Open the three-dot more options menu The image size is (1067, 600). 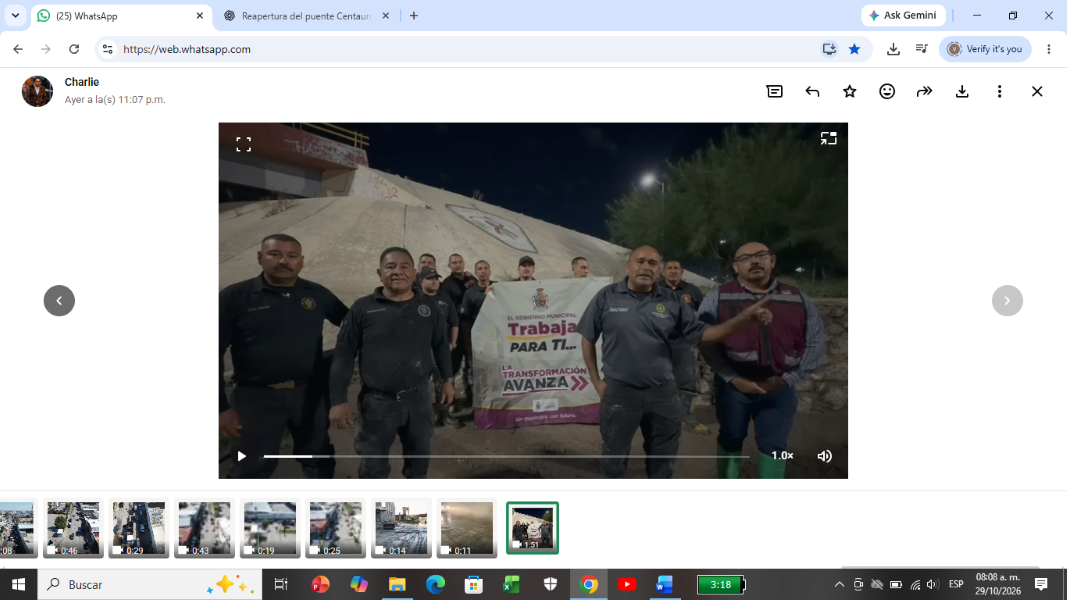[999, 91]
